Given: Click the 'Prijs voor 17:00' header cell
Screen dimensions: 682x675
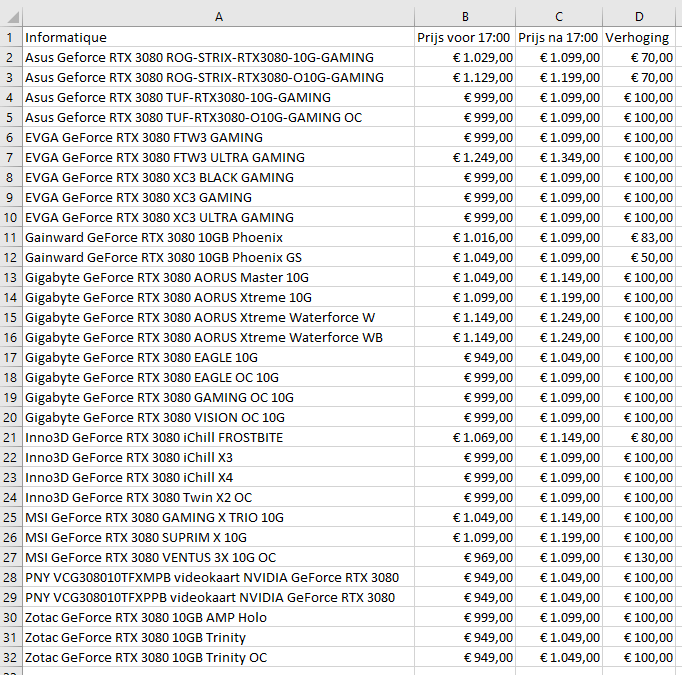Looking at the screenshot, I should pos(465,37).
